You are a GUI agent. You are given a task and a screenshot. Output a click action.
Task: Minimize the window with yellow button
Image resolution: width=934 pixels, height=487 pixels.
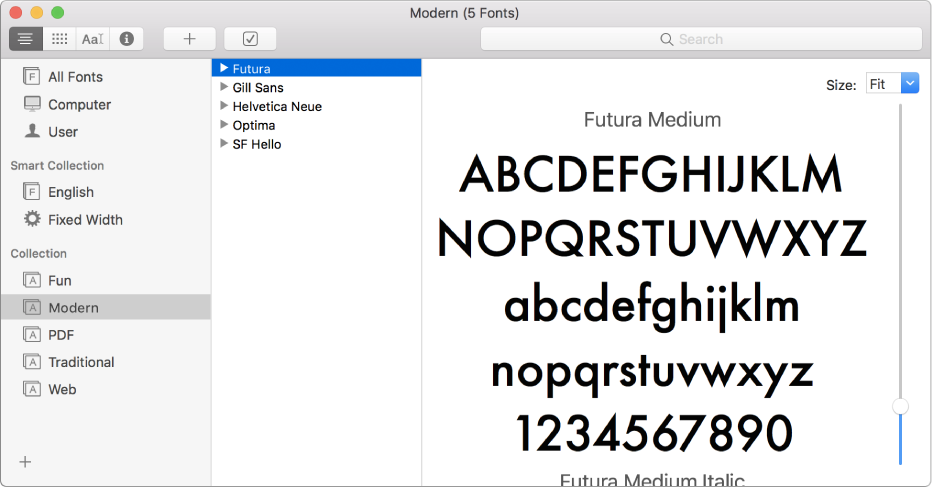[x=37, y=13]
